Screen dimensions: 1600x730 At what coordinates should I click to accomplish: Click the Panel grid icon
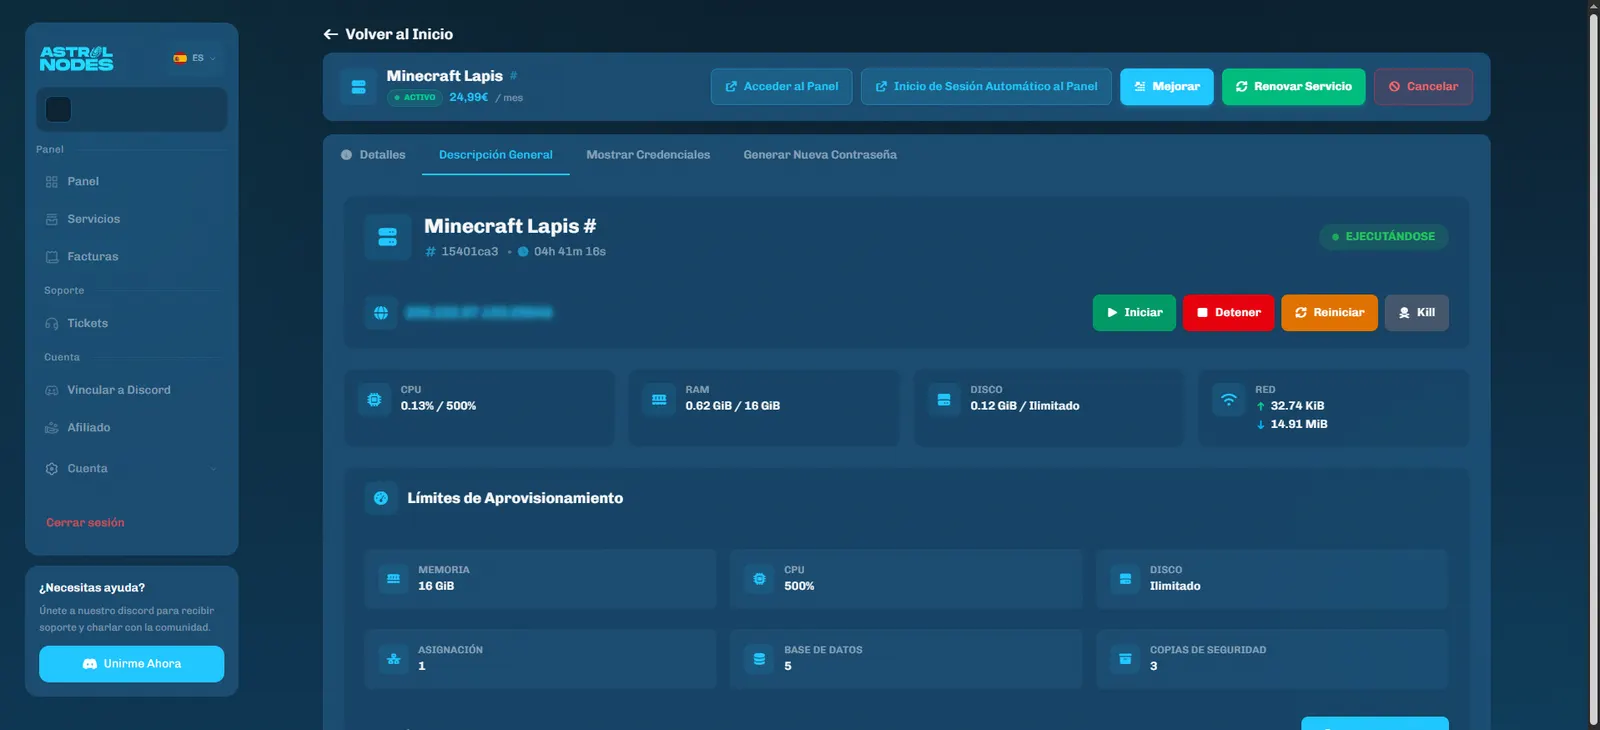coord(52,182)
